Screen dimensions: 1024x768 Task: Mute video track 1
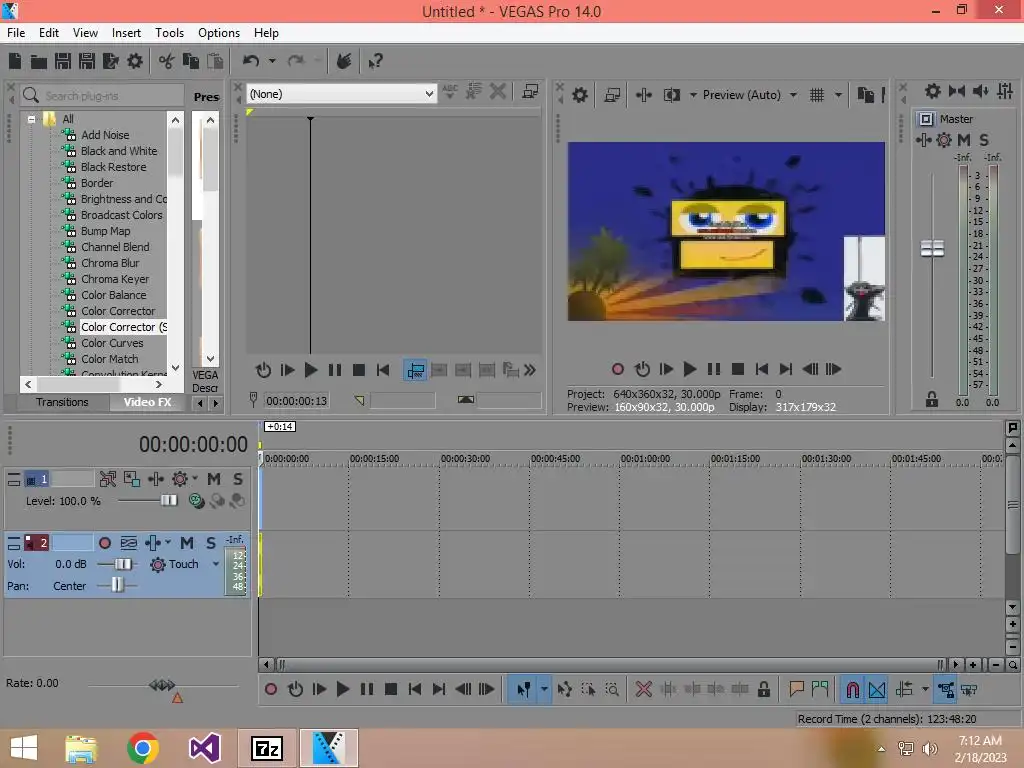[x=214, y=479]
